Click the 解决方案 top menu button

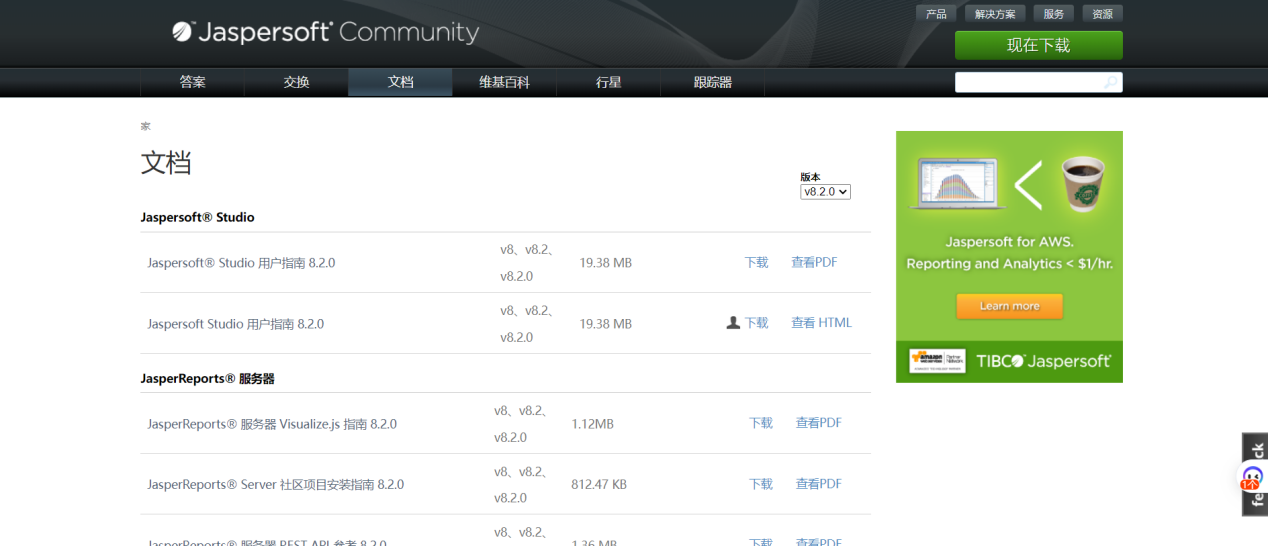(x=995, y=14)
